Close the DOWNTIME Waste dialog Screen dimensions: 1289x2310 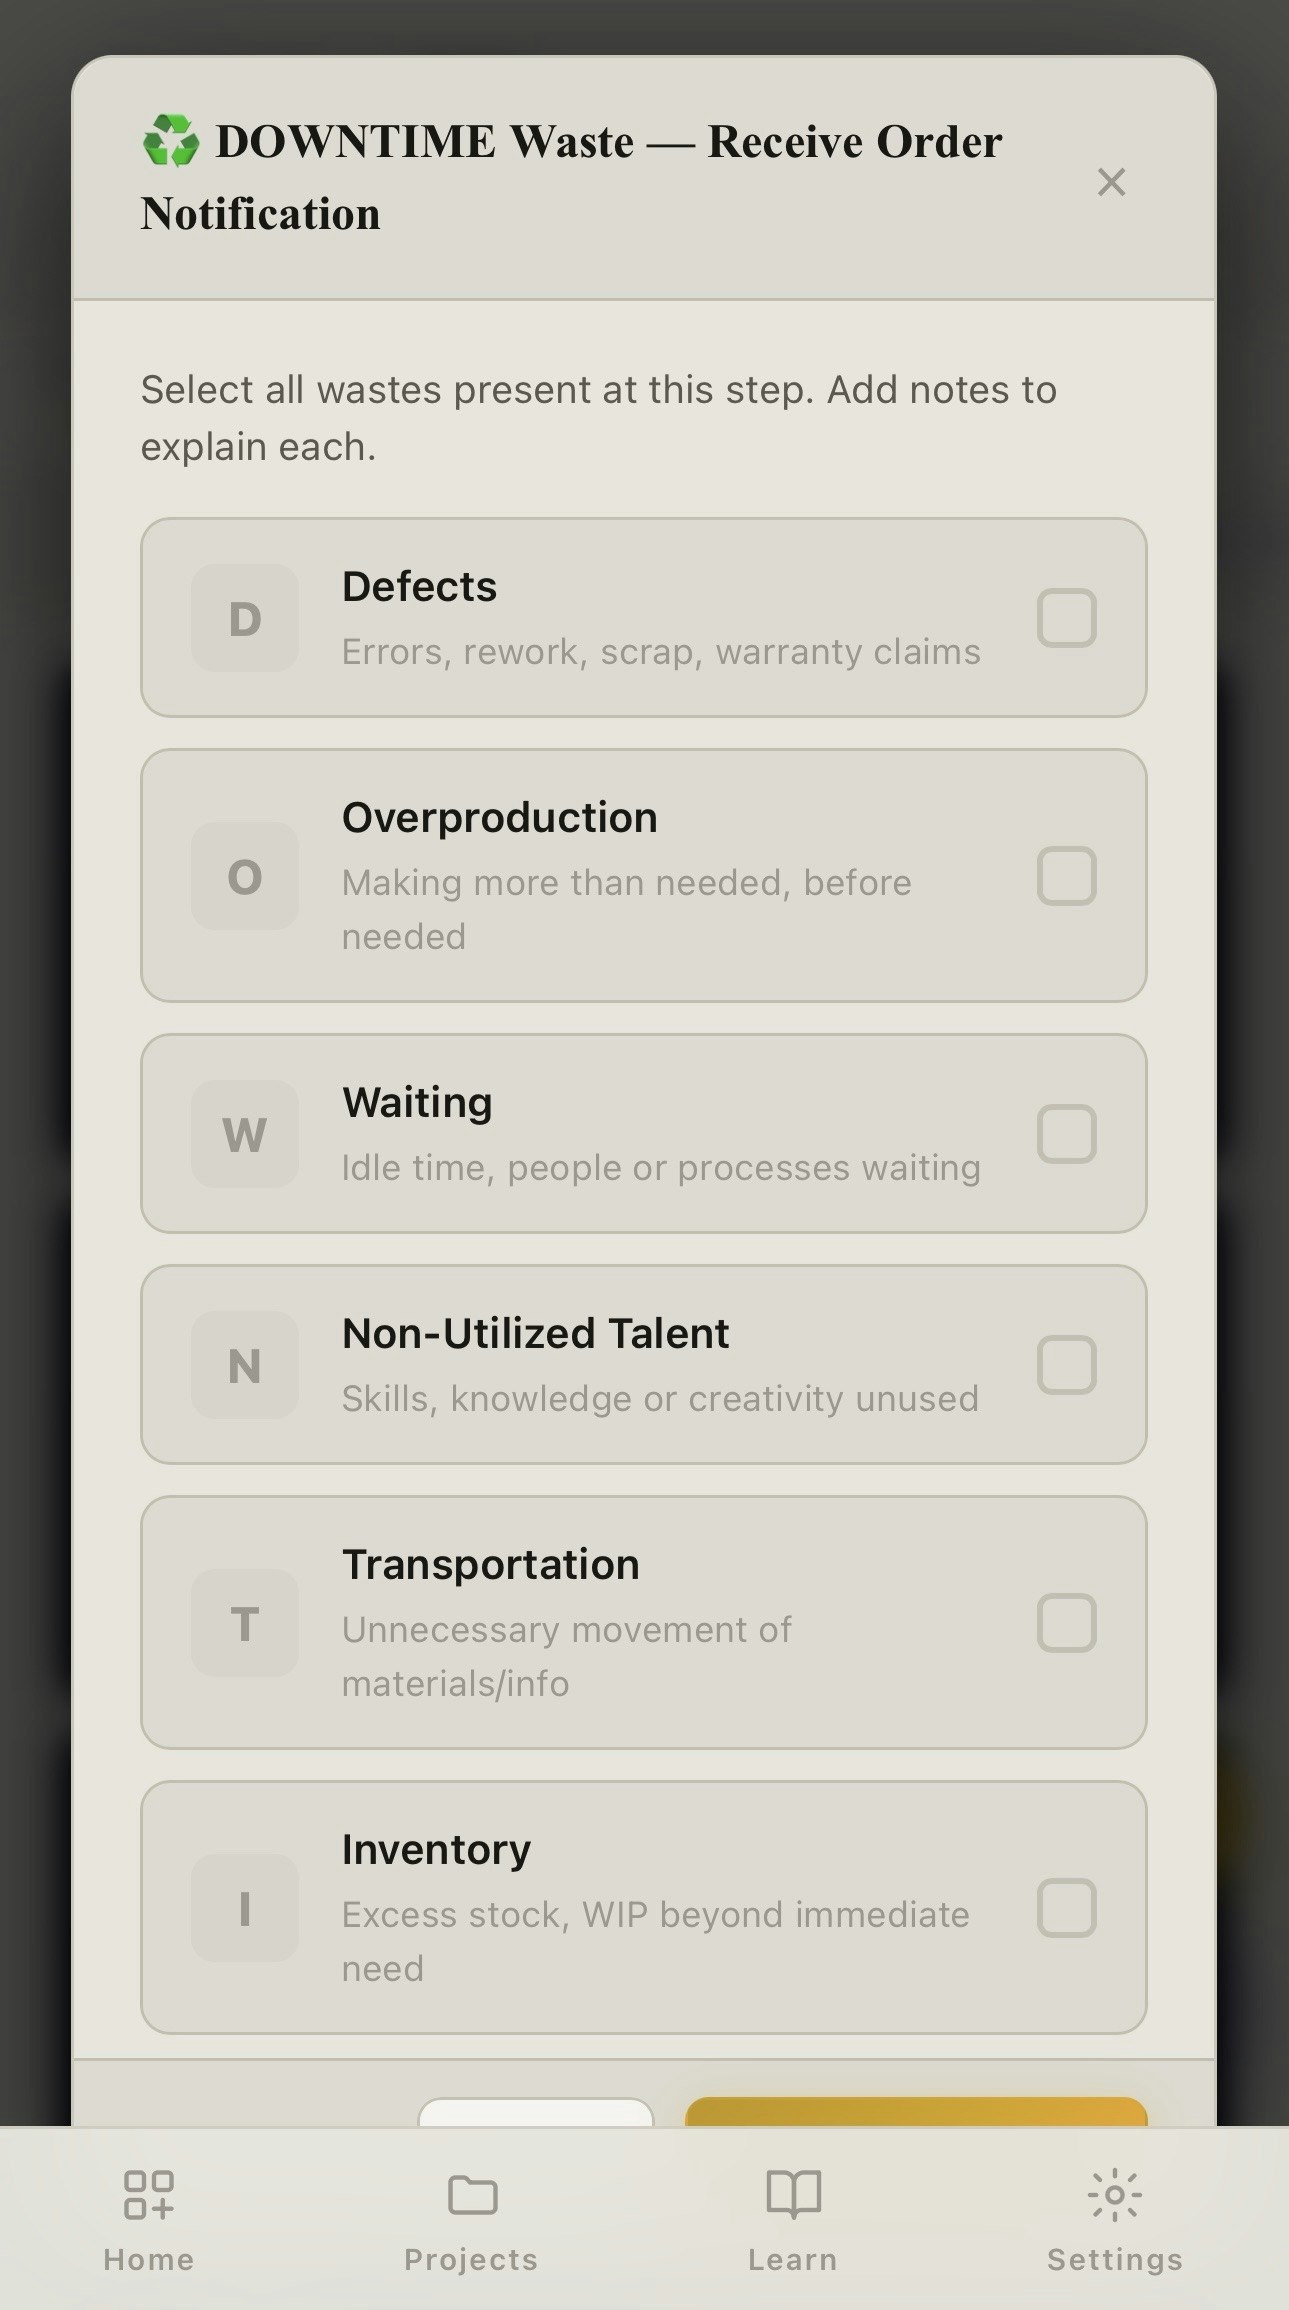[x=1111, y=182]
